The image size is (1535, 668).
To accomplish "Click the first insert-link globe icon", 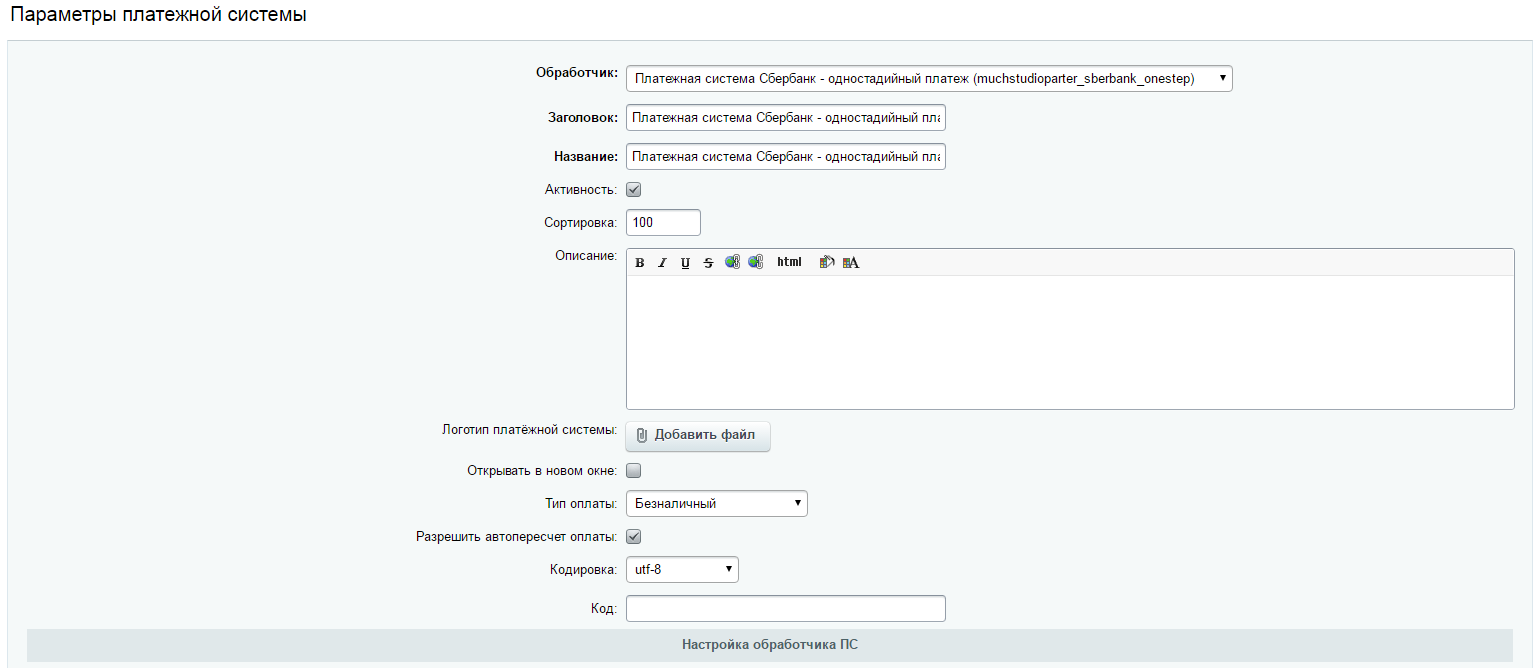I will click(732, 262).
